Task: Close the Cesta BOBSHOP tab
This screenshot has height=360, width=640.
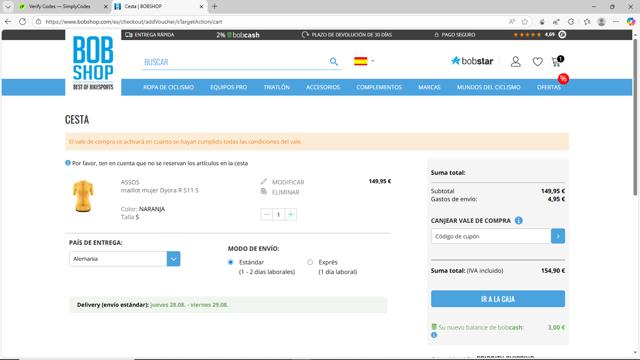Action: click(201, 7)
